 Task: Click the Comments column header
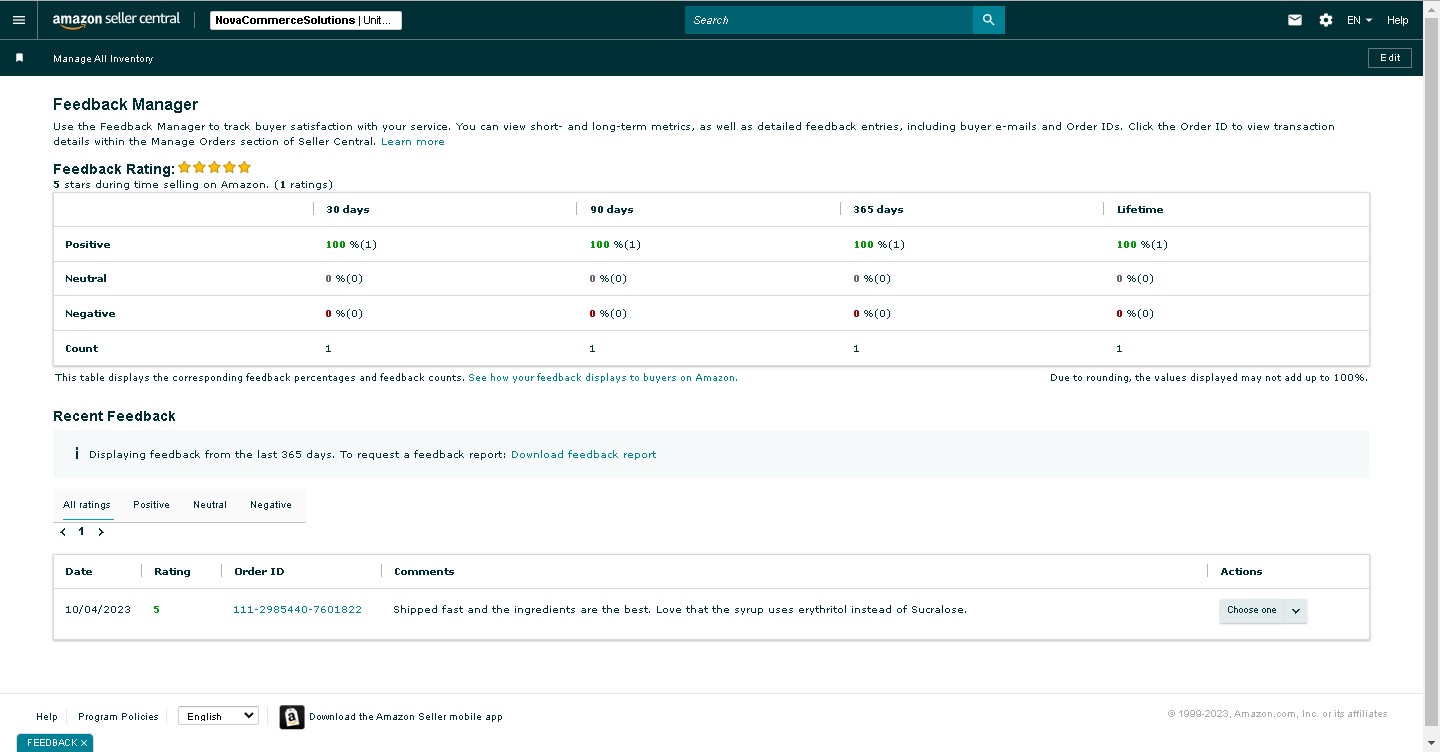pyautogui.click(x=424, y=572)
